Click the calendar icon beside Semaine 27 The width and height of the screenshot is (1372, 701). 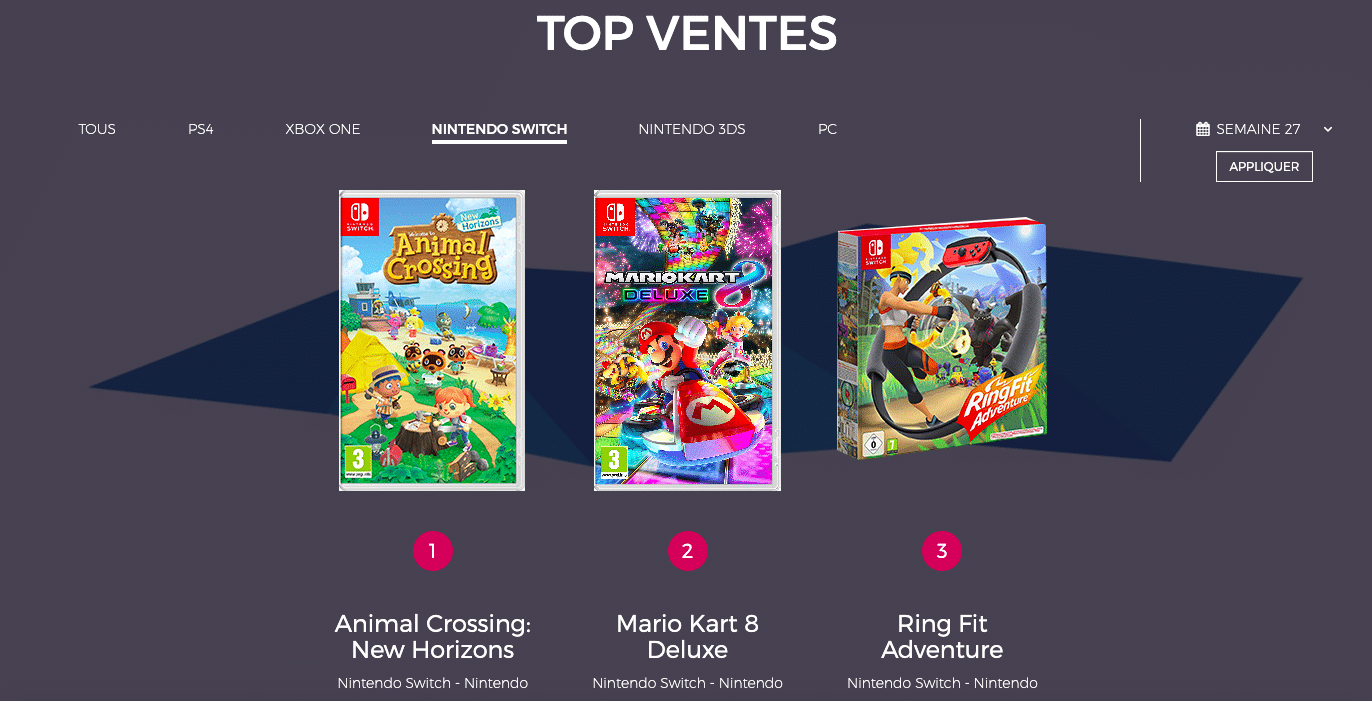point(1203,129)
